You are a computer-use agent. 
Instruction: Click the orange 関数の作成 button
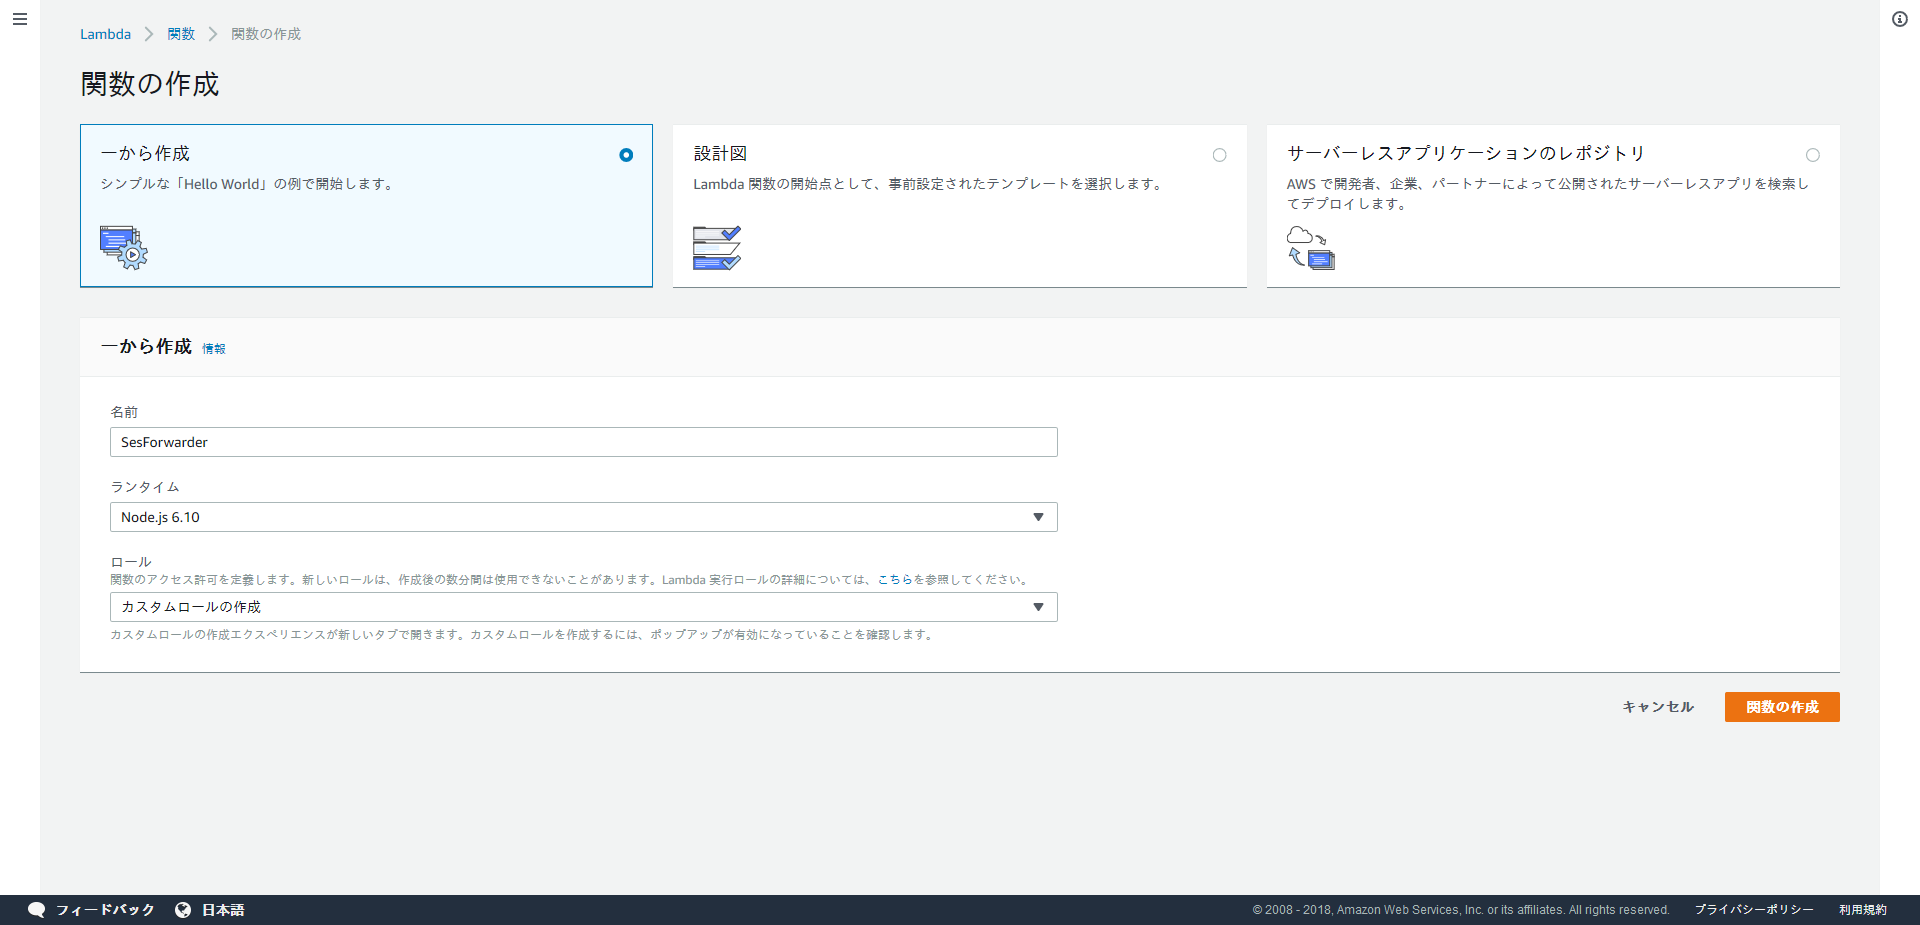pos(1782,707)
